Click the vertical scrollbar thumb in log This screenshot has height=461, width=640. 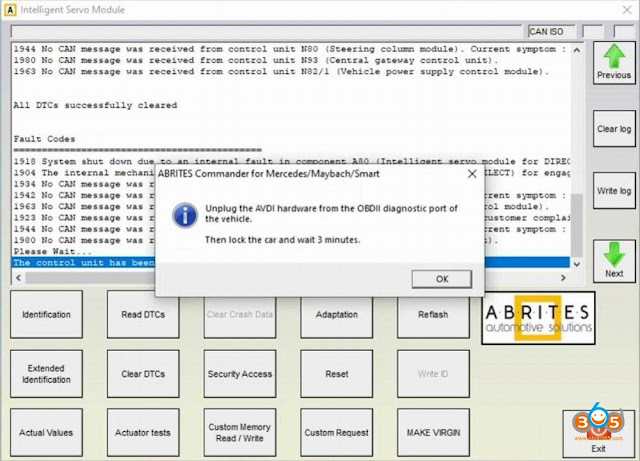coord(576,225)
